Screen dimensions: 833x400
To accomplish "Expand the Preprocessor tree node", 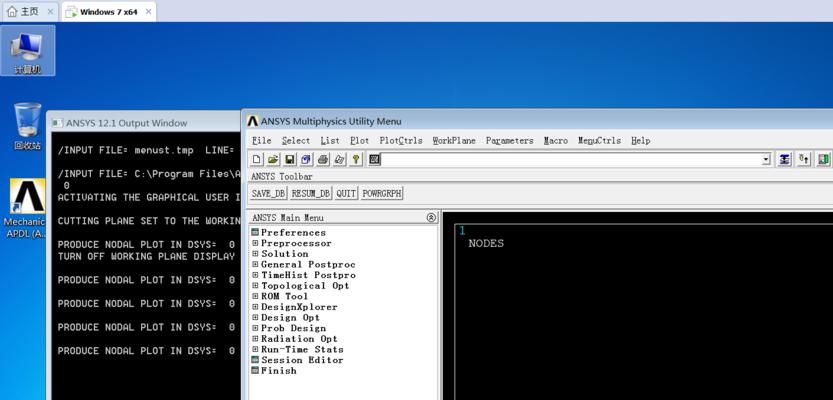I will (x=255, y=243).
